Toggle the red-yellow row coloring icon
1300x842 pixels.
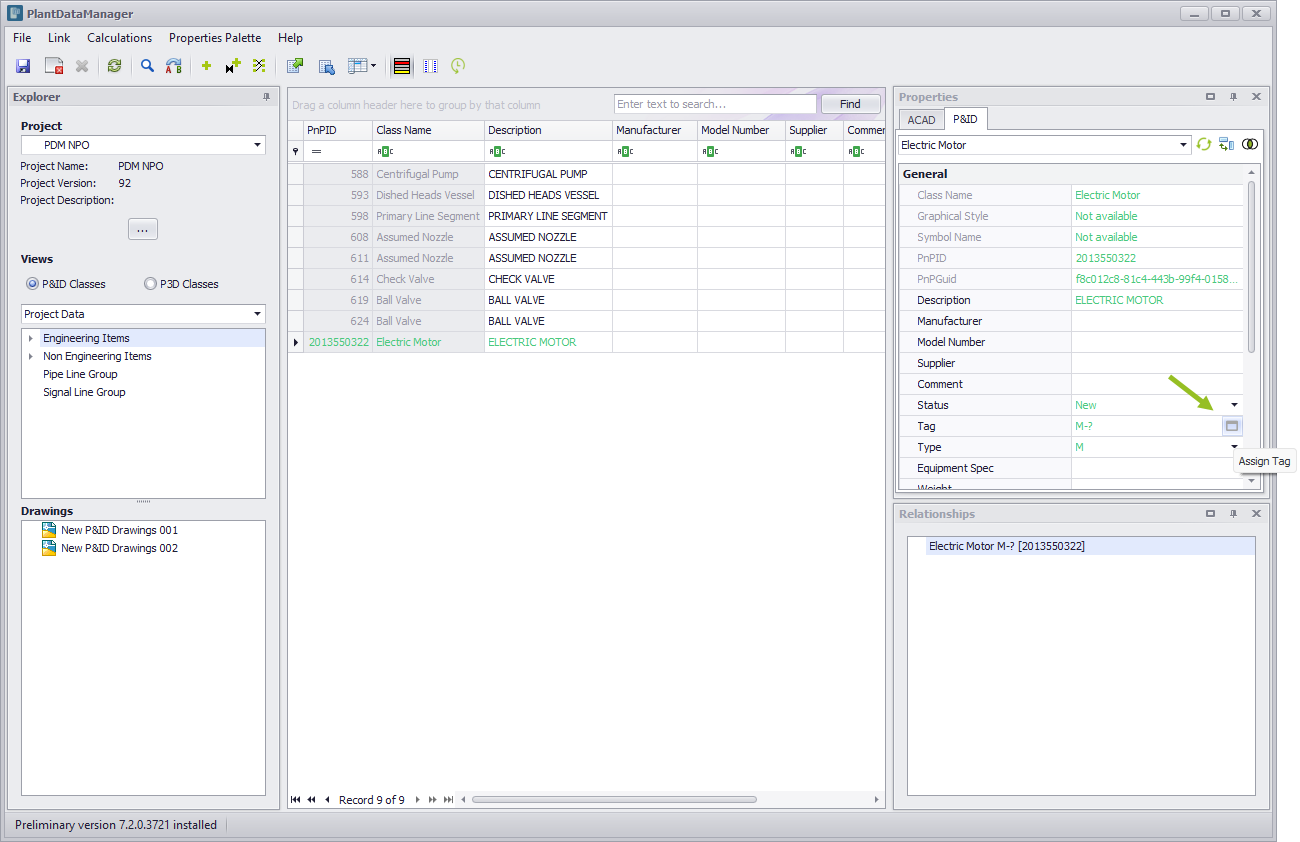[401, 66]
